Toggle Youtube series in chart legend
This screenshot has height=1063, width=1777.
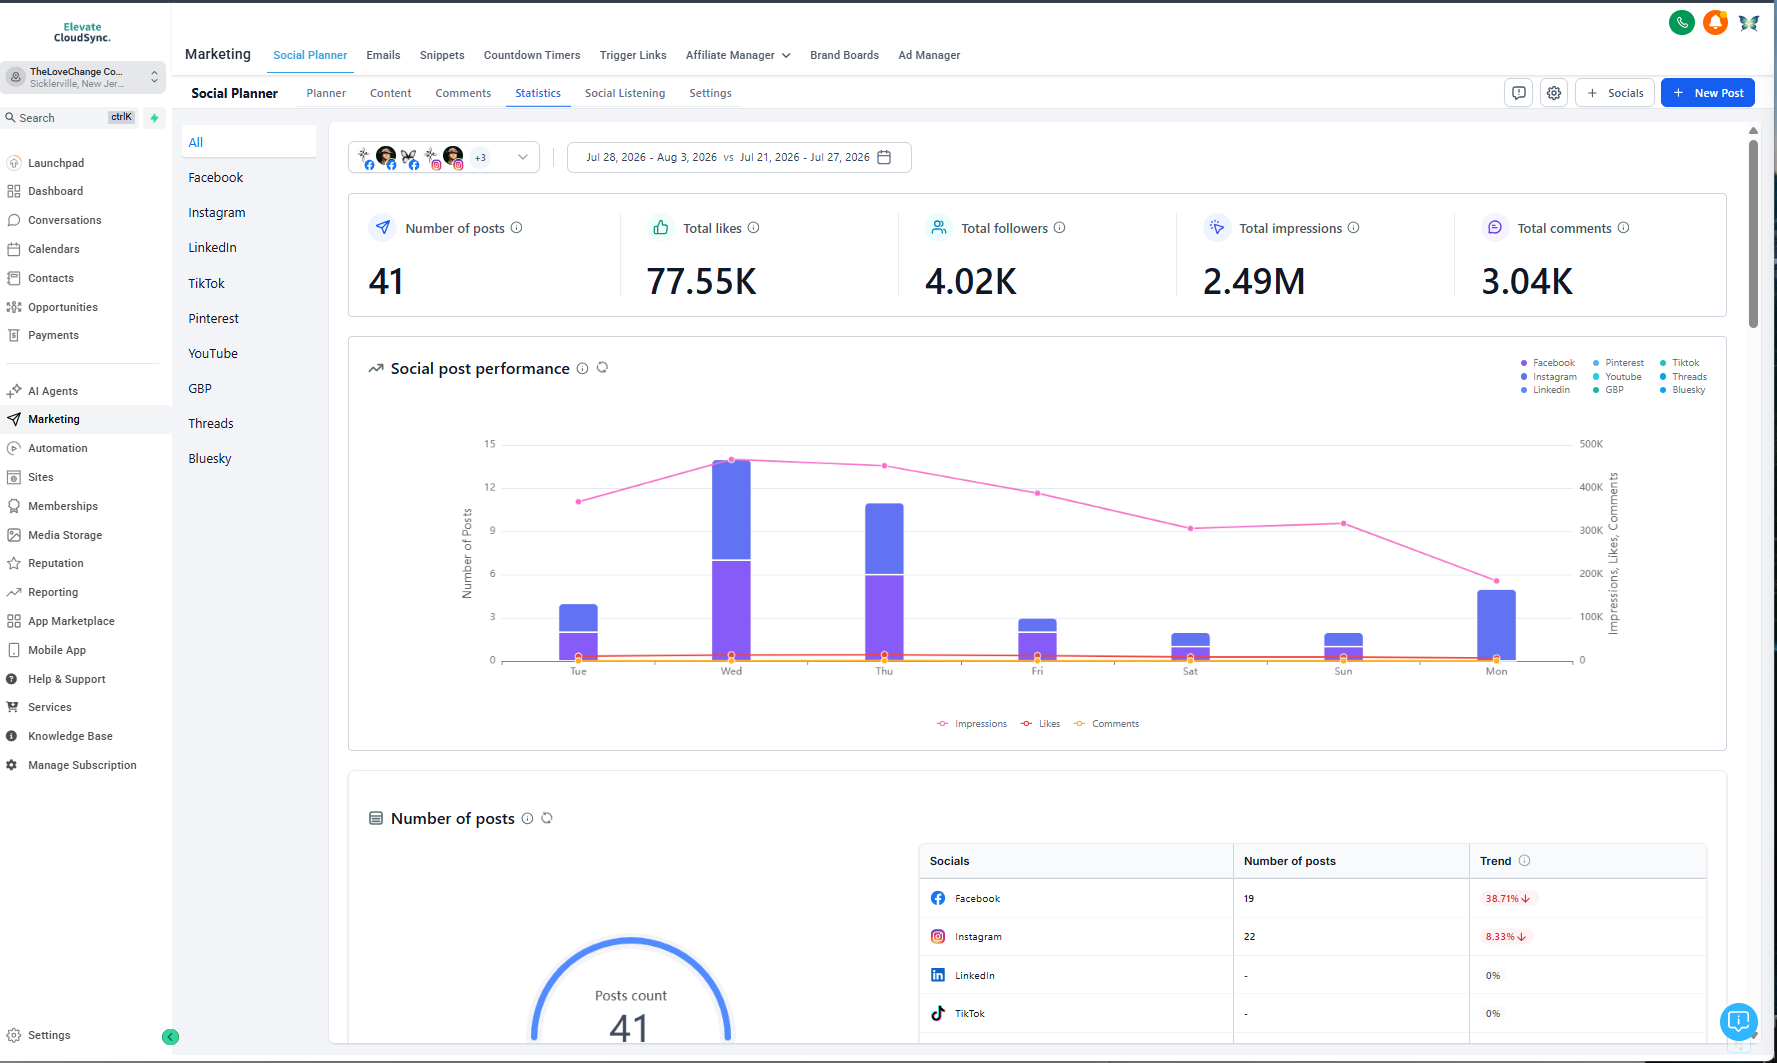1617,377
